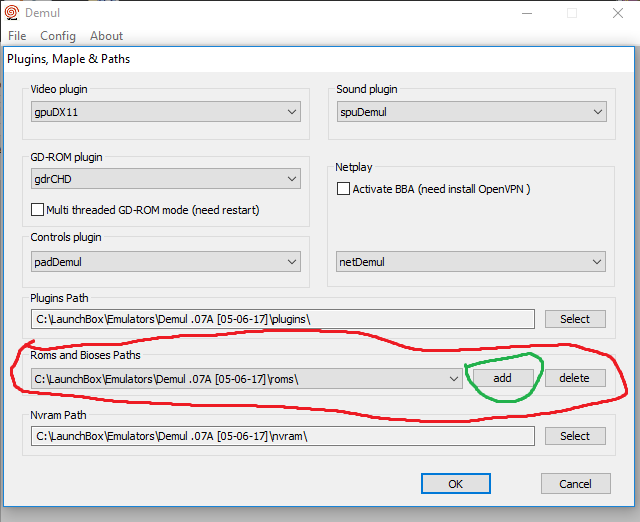
Task: Click the 'Video plugin' group label
Action: coord(59,89)
